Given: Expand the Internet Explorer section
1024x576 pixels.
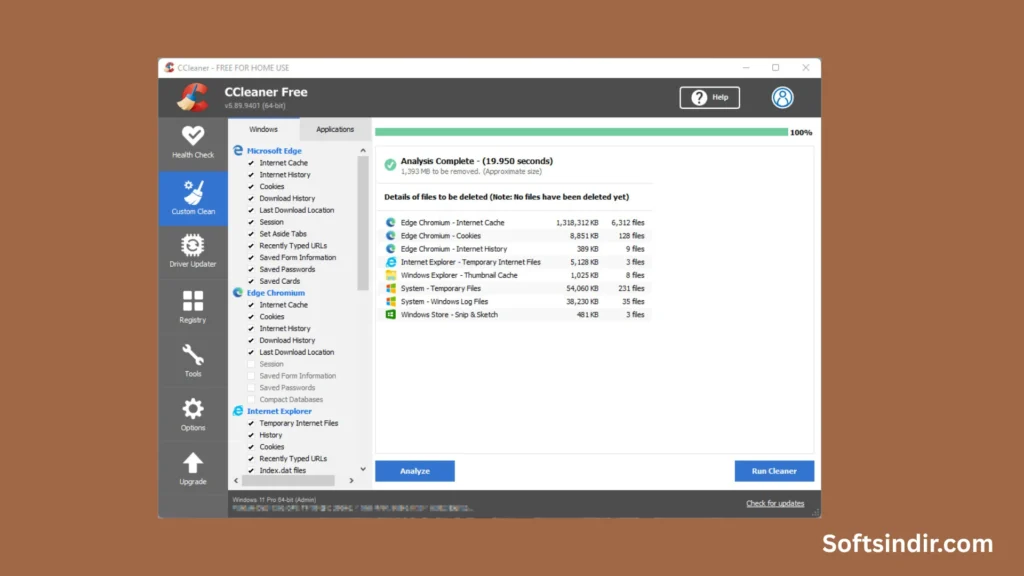Looking at the screenshot, I should tap(278, 411).
